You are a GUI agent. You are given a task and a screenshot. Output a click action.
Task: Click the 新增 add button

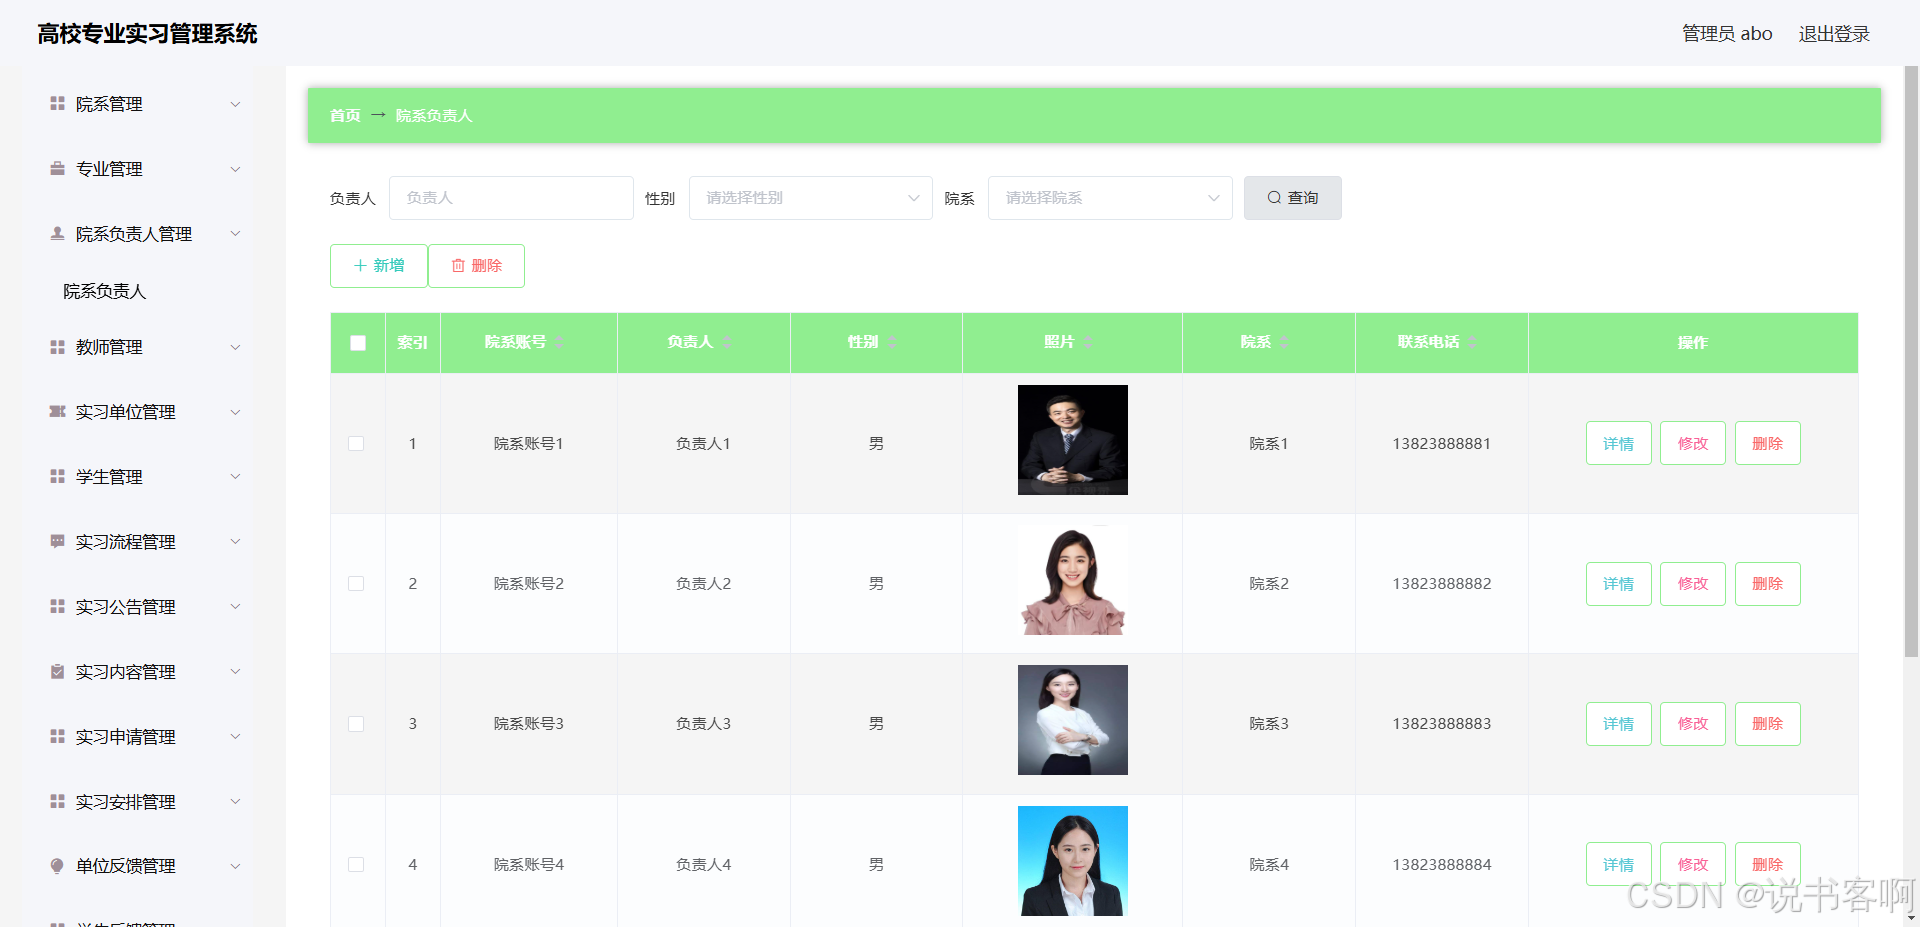(379, 266)
